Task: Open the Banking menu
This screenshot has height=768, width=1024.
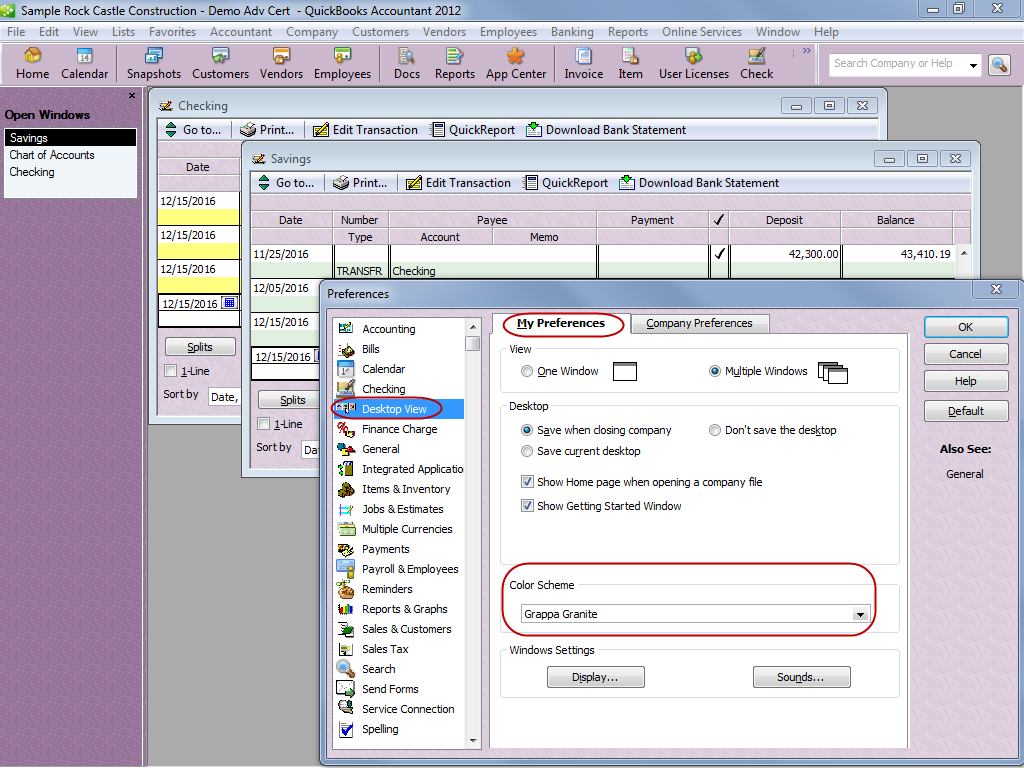Action: [x=572, y=32]
